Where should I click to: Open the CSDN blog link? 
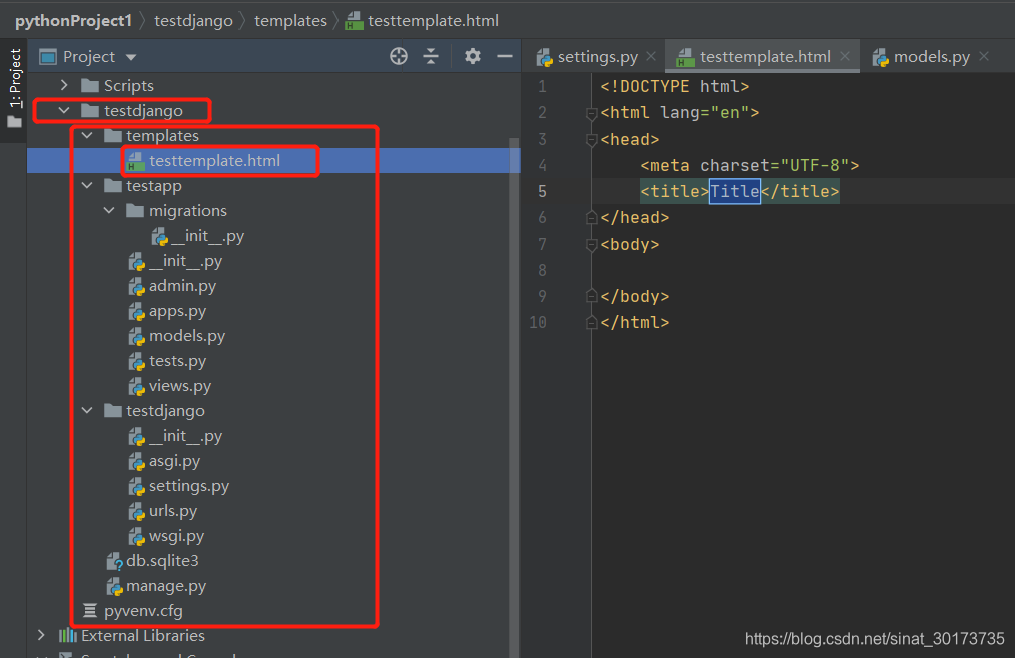click(x=874, y=637)
